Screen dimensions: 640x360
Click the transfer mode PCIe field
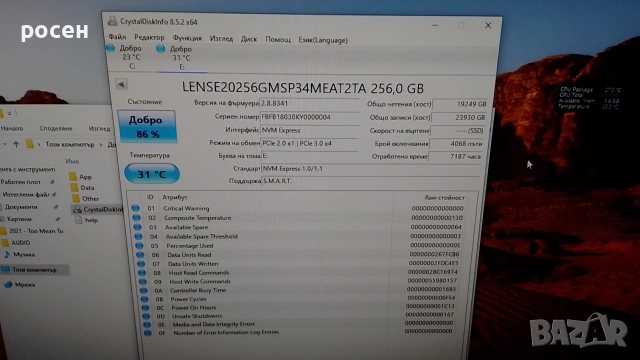tap(309, 143)
